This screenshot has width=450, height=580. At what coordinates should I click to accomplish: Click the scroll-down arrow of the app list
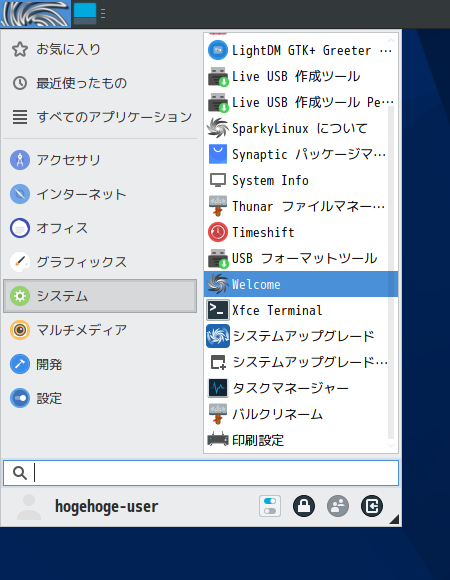[391, 446]
